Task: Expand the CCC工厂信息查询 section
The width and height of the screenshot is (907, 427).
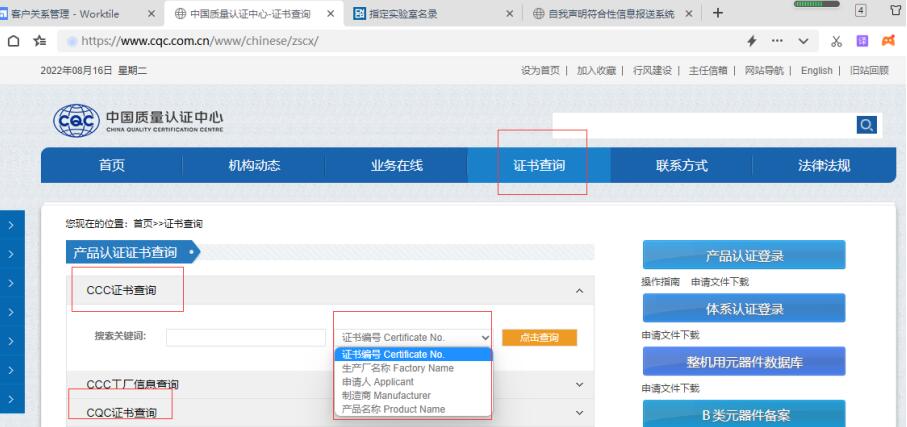Action: [579, 384]
